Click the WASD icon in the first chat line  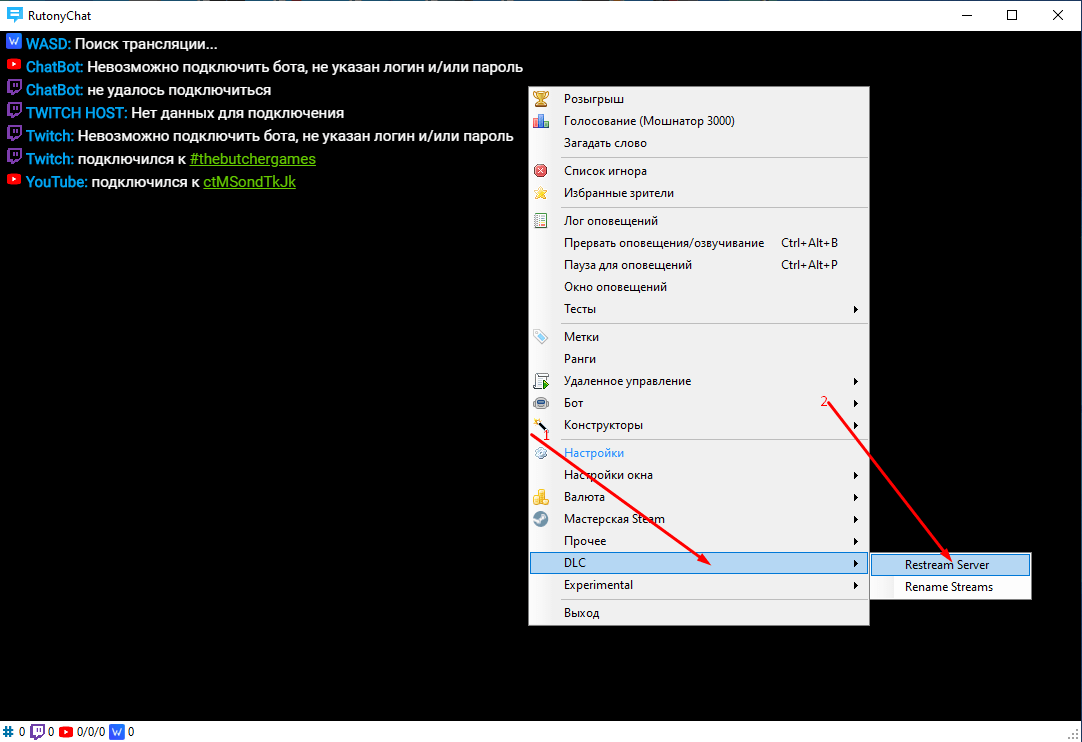point(14,41)
